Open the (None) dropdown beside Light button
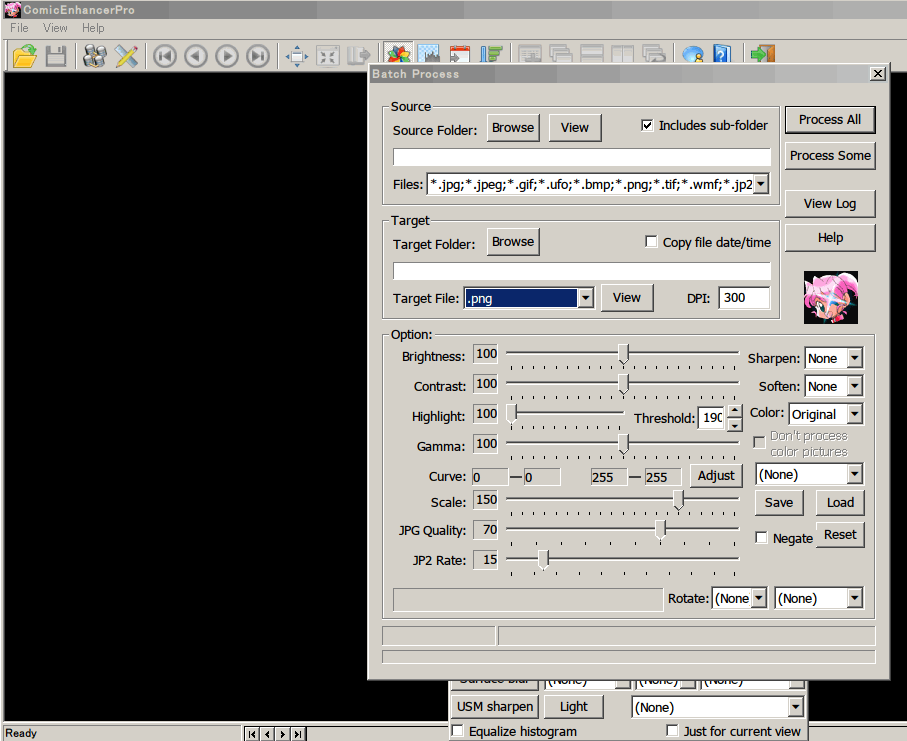 point(795,707)
